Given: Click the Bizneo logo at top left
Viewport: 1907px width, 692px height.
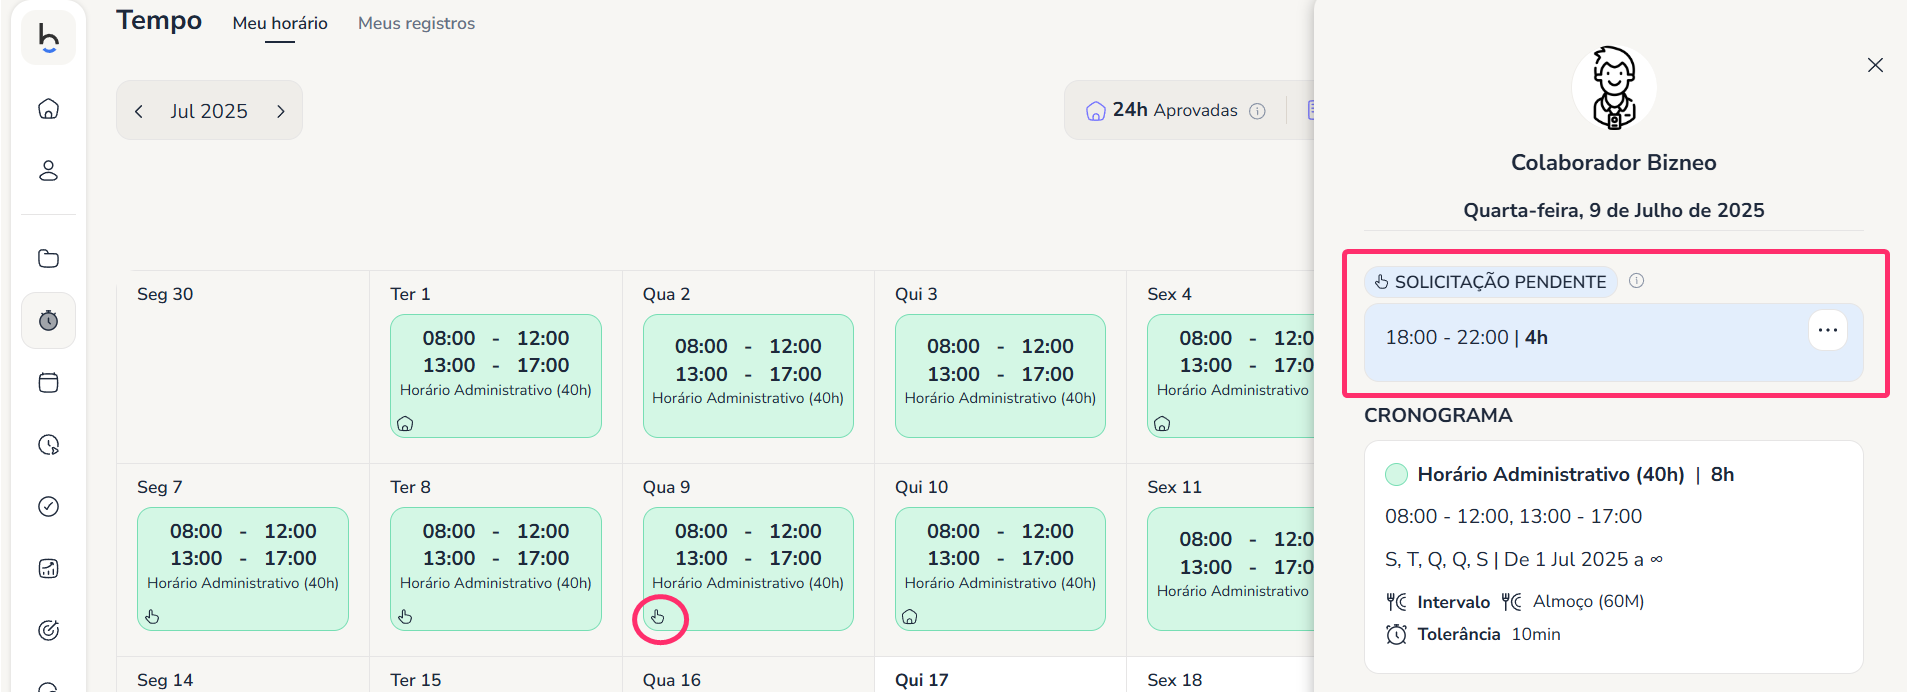Looking at the screenshot, I should [48, 38].
